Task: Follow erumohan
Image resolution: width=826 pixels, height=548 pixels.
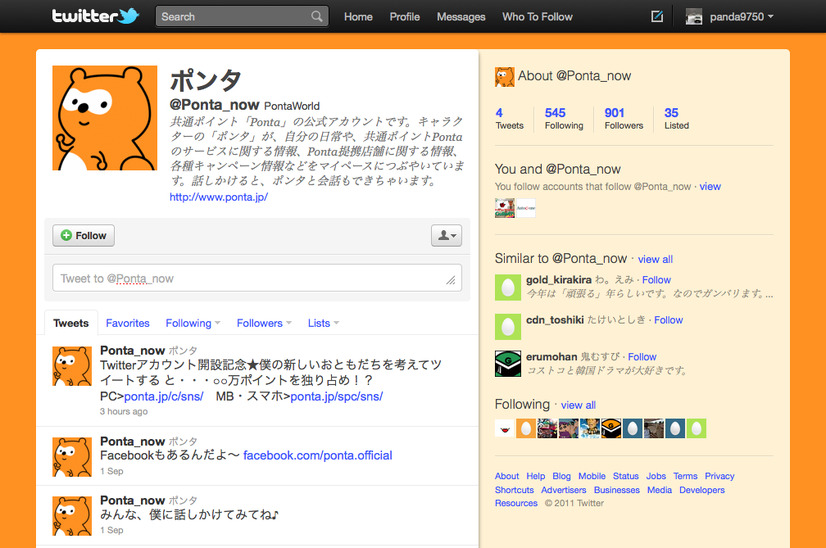Action: click(x=642, y=357)
